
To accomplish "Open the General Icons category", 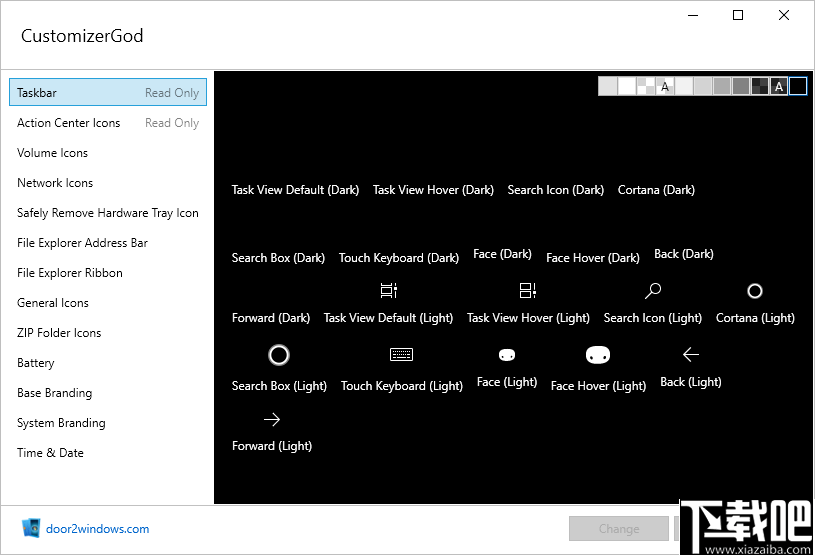I will [x=108, y=303].
